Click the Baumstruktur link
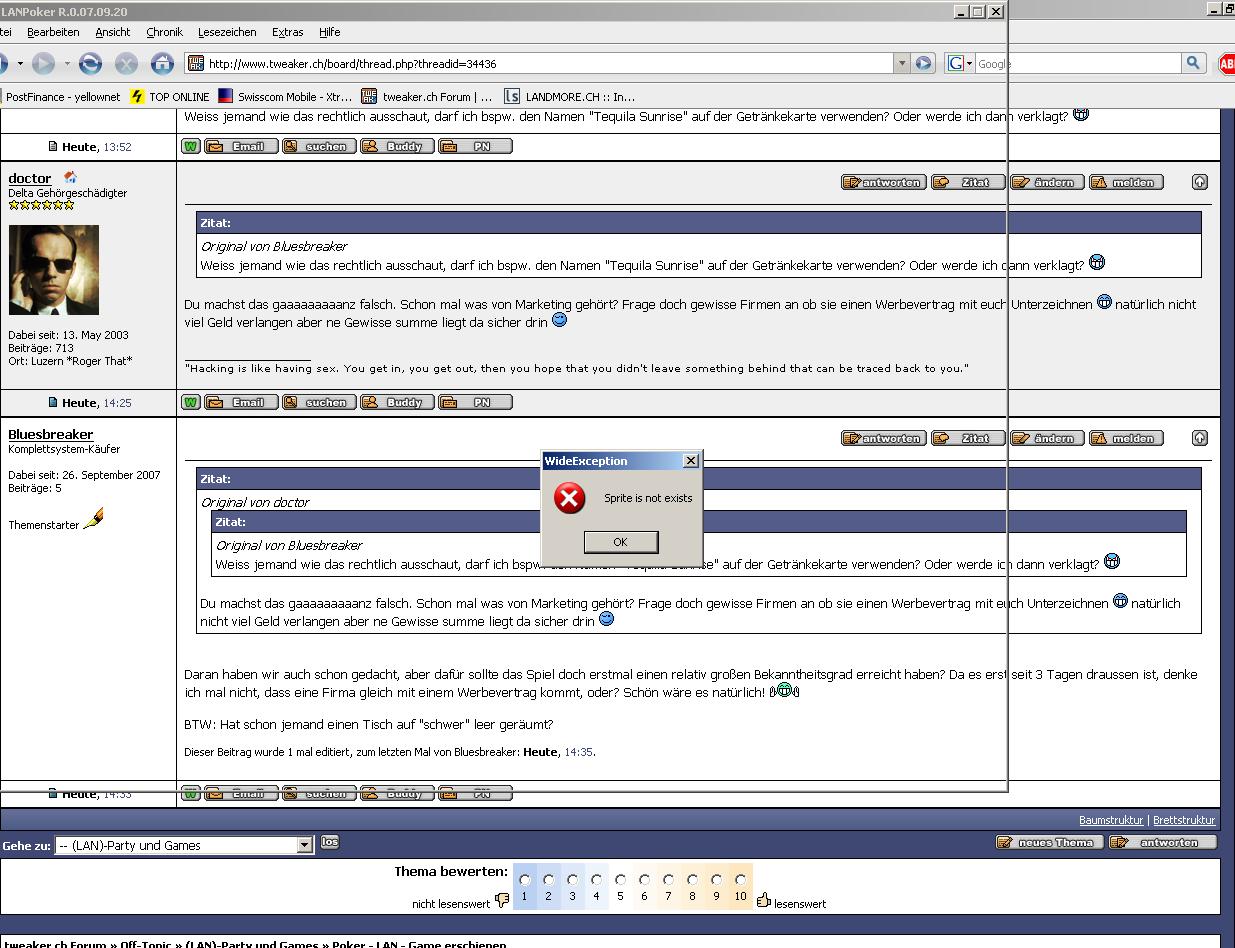 (1111, 820)
